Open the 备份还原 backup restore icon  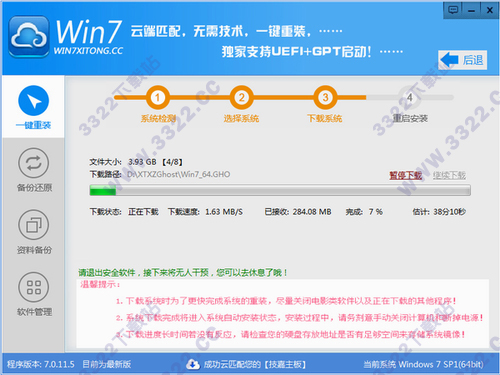tap(34, 163)
